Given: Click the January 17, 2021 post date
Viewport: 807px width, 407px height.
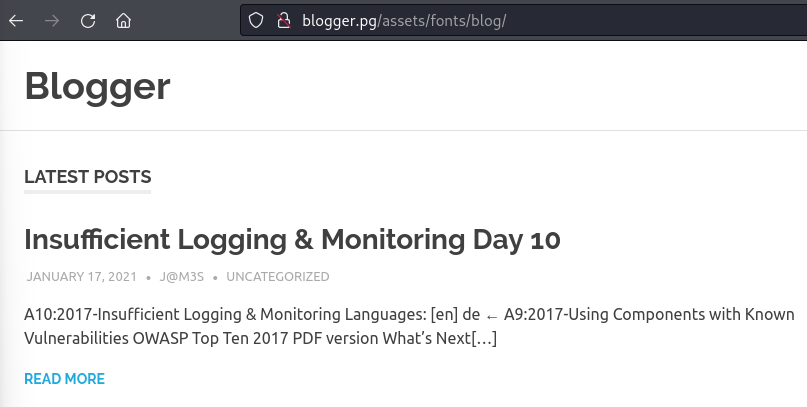Looking at the screenshot, I should tap(82, 277).
